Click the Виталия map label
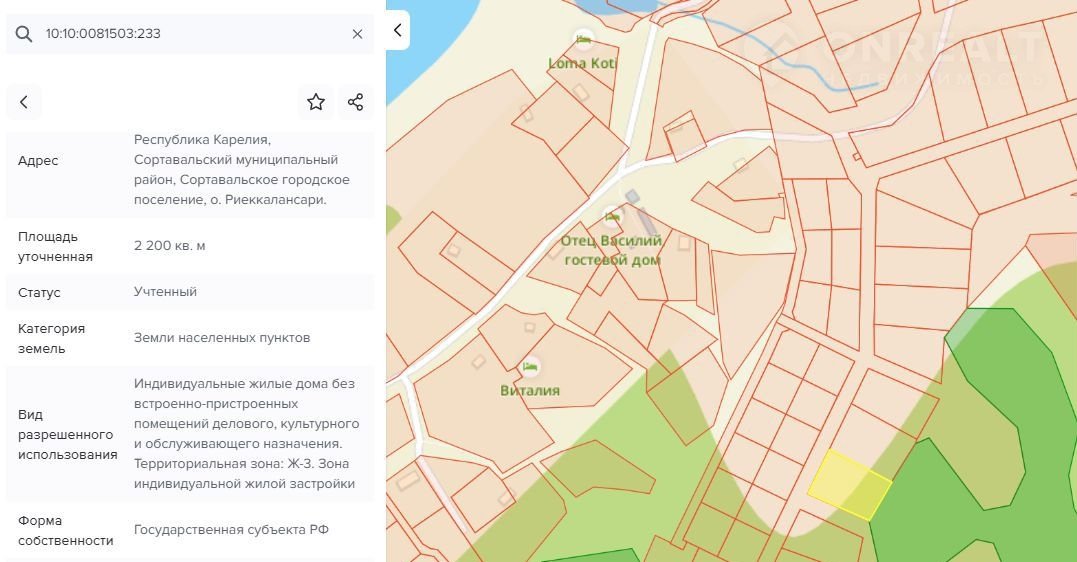The height and width of the screenshot is (562, 1077). (x=530, y=391)
